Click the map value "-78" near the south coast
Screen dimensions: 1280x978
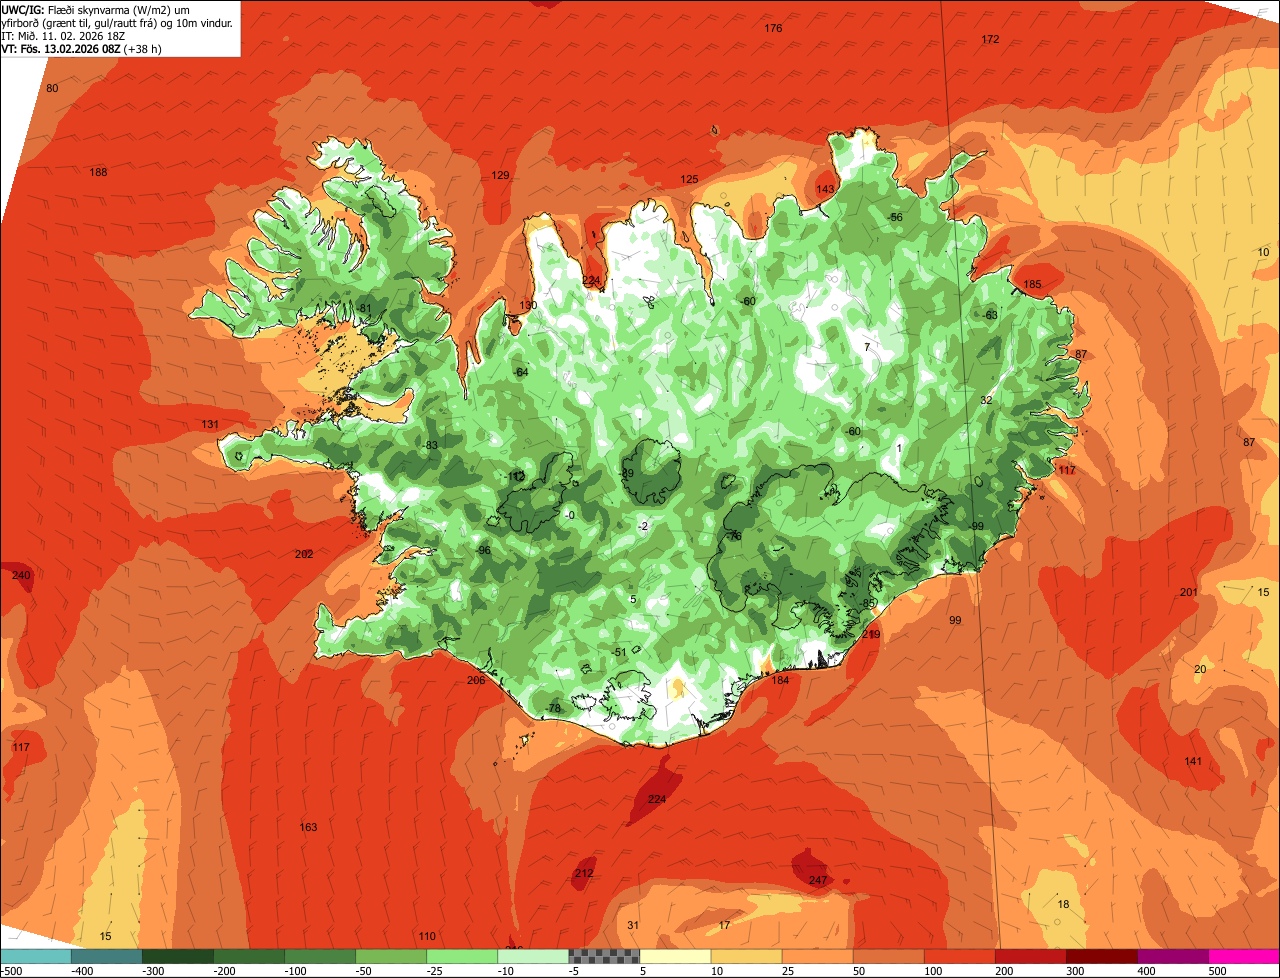[x=553, y=709]
